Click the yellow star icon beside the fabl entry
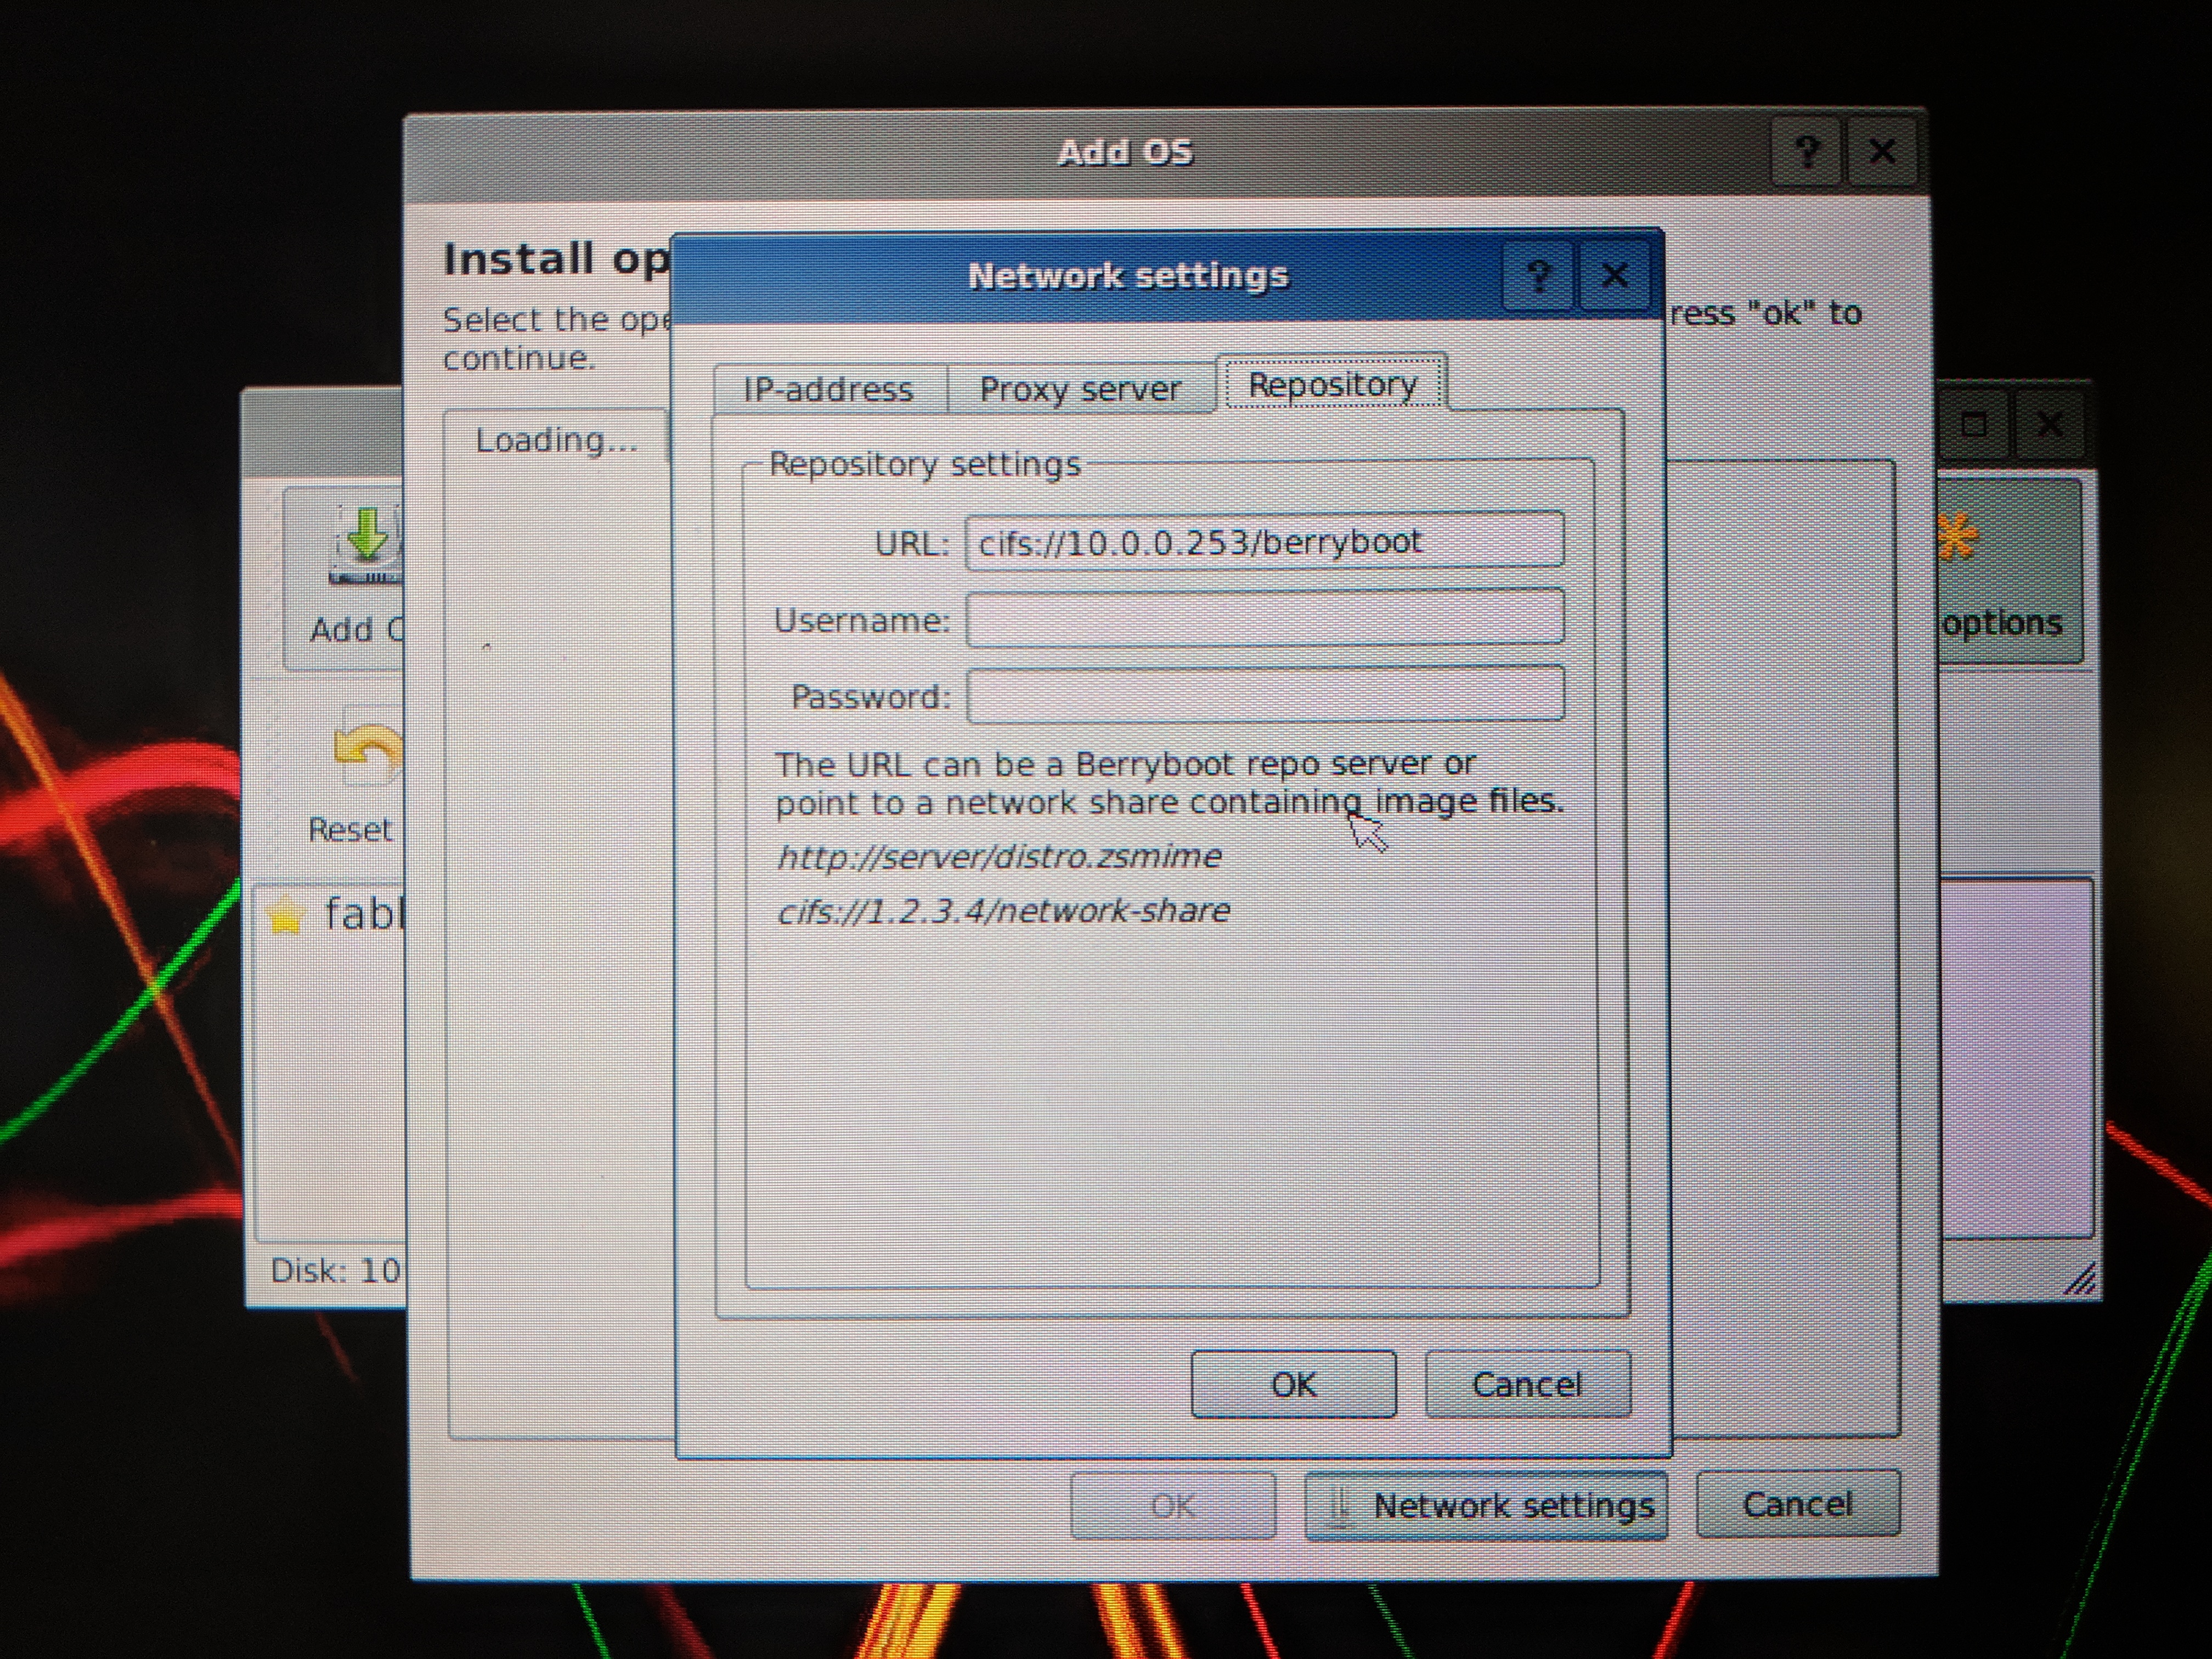The height and width of the screenshot is (1659, 2212). coord(286,916)
